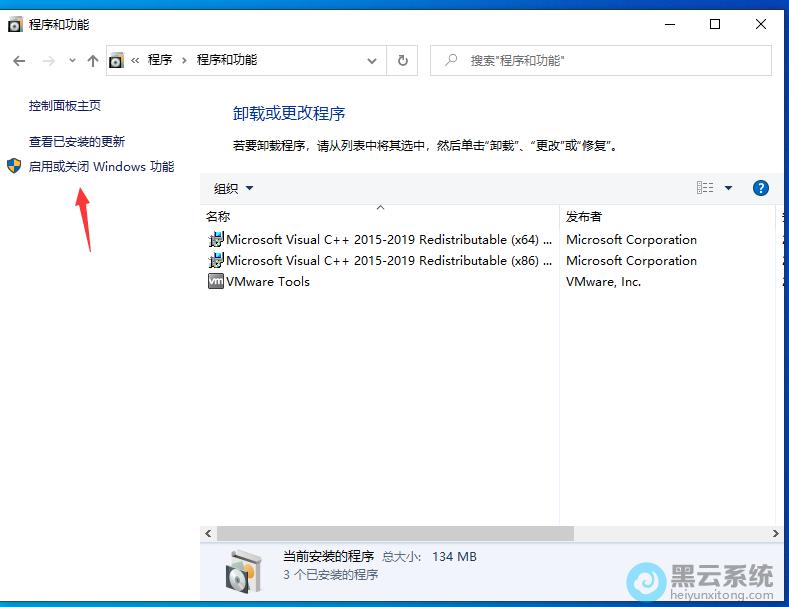Viewport: 789px width, 607px height.
Task: Go up one level with up arrow
Action: click(x=93, y=61)
